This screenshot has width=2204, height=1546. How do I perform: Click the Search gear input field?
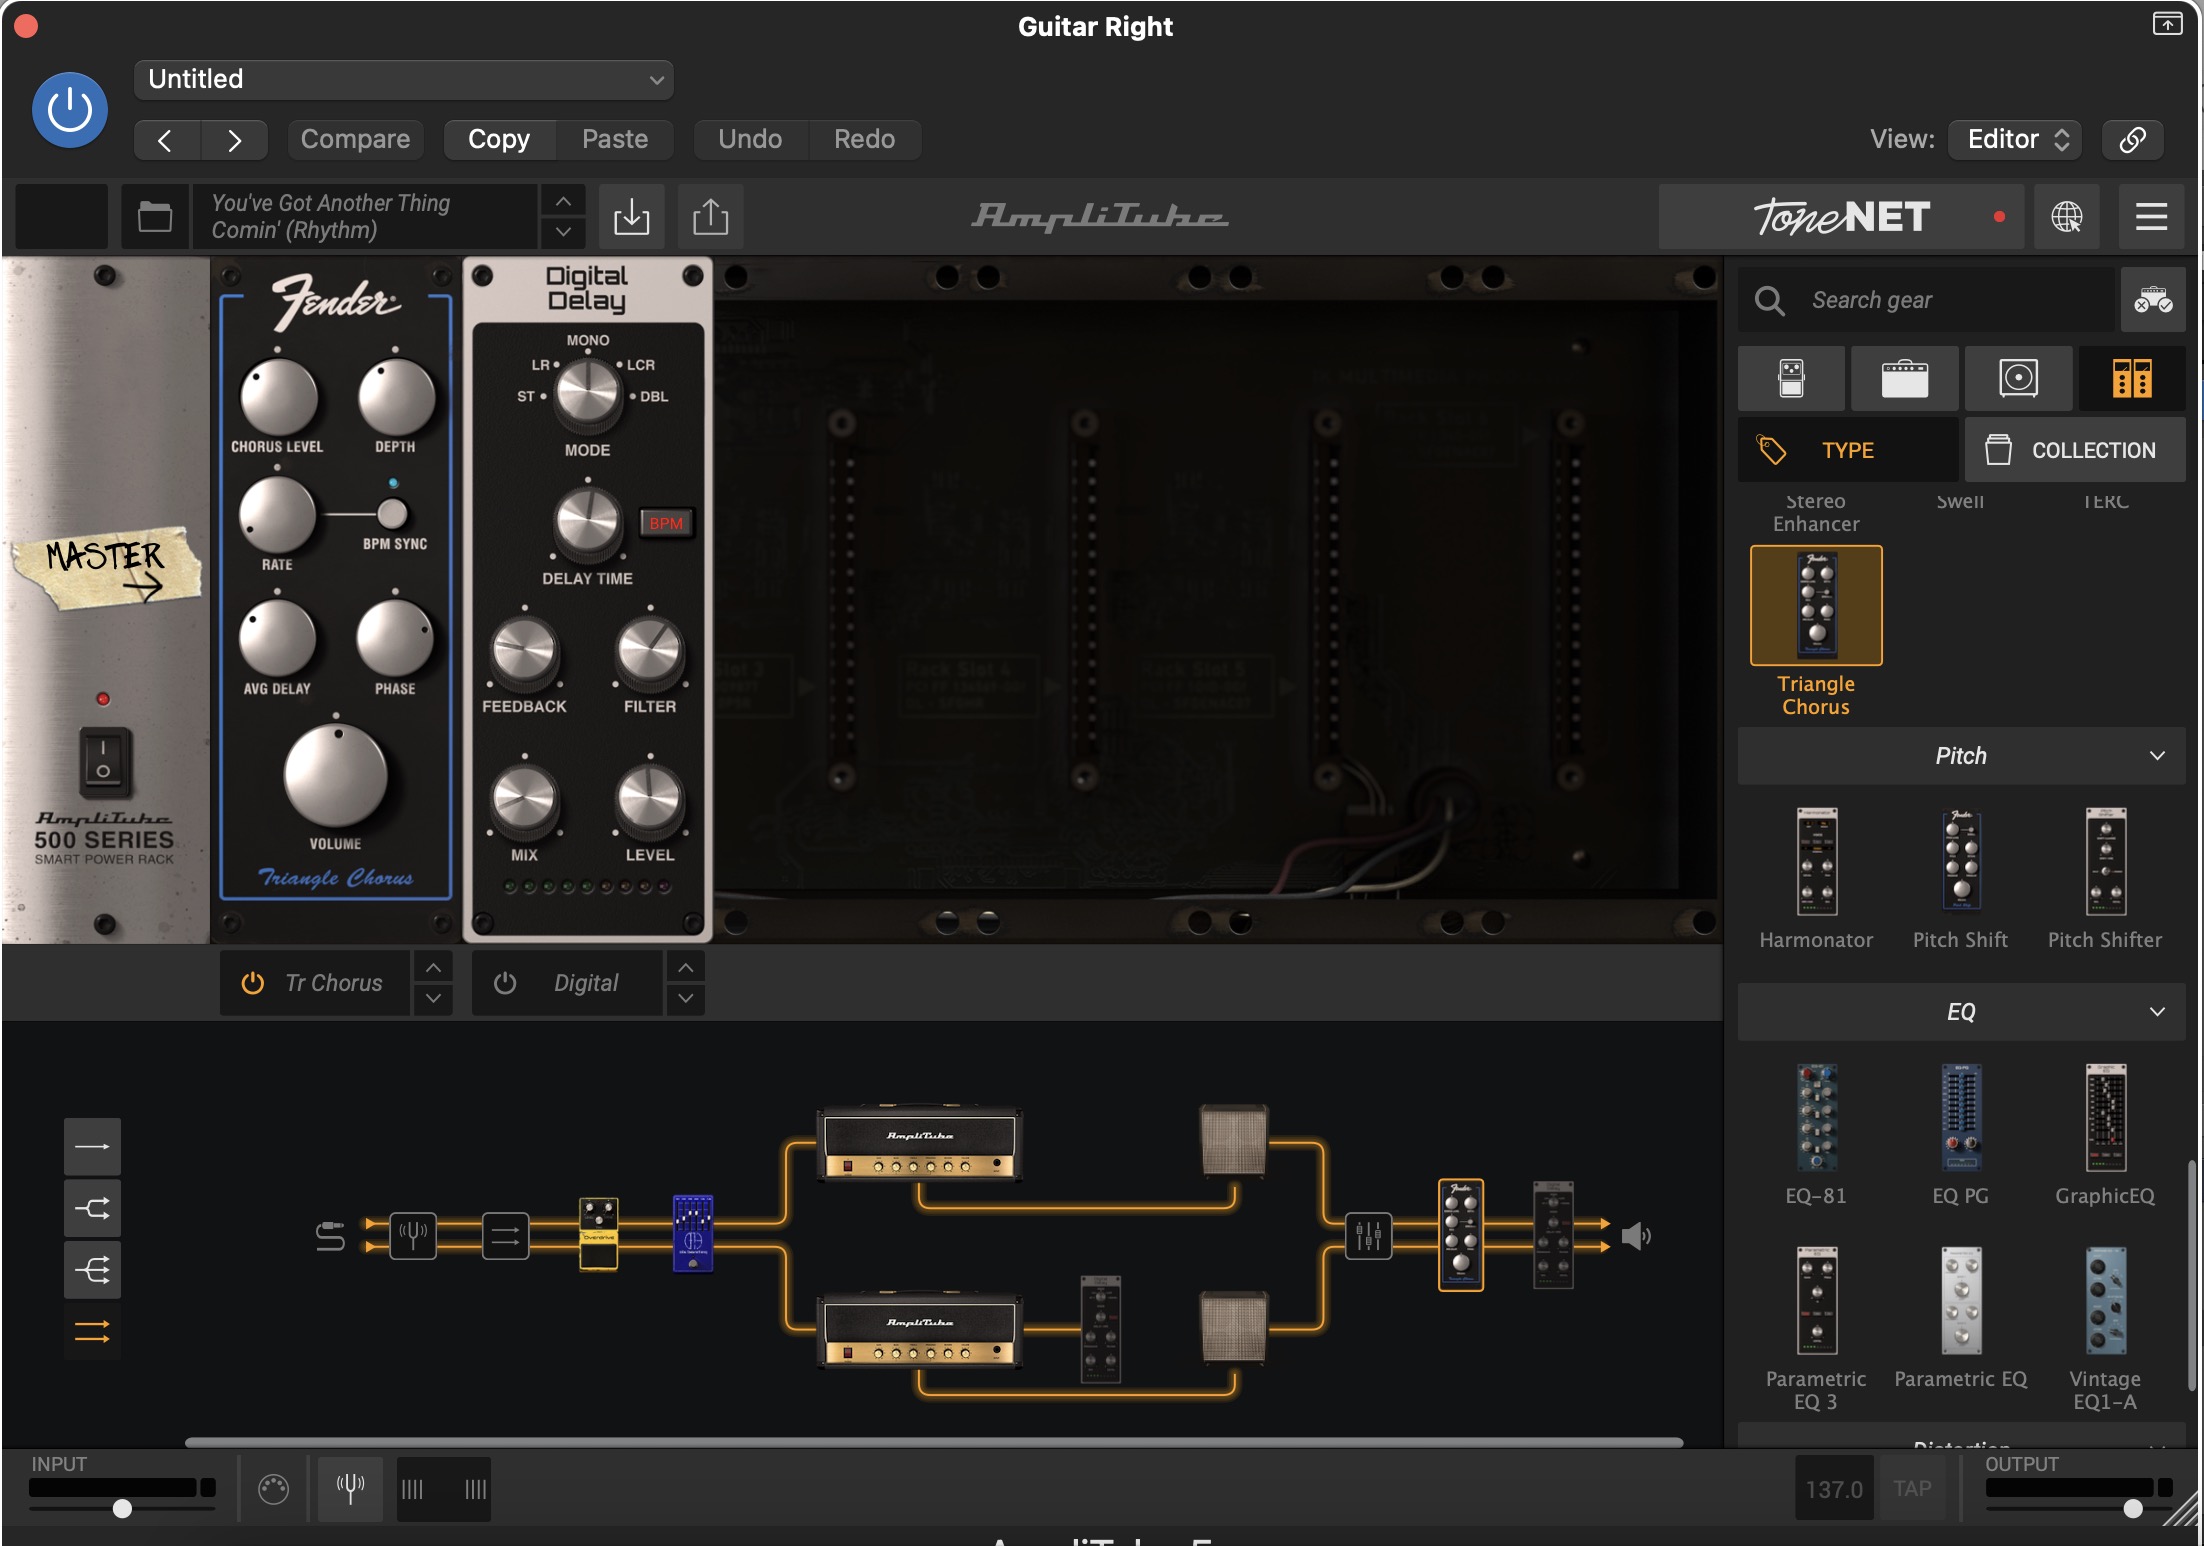[1927, 300]
